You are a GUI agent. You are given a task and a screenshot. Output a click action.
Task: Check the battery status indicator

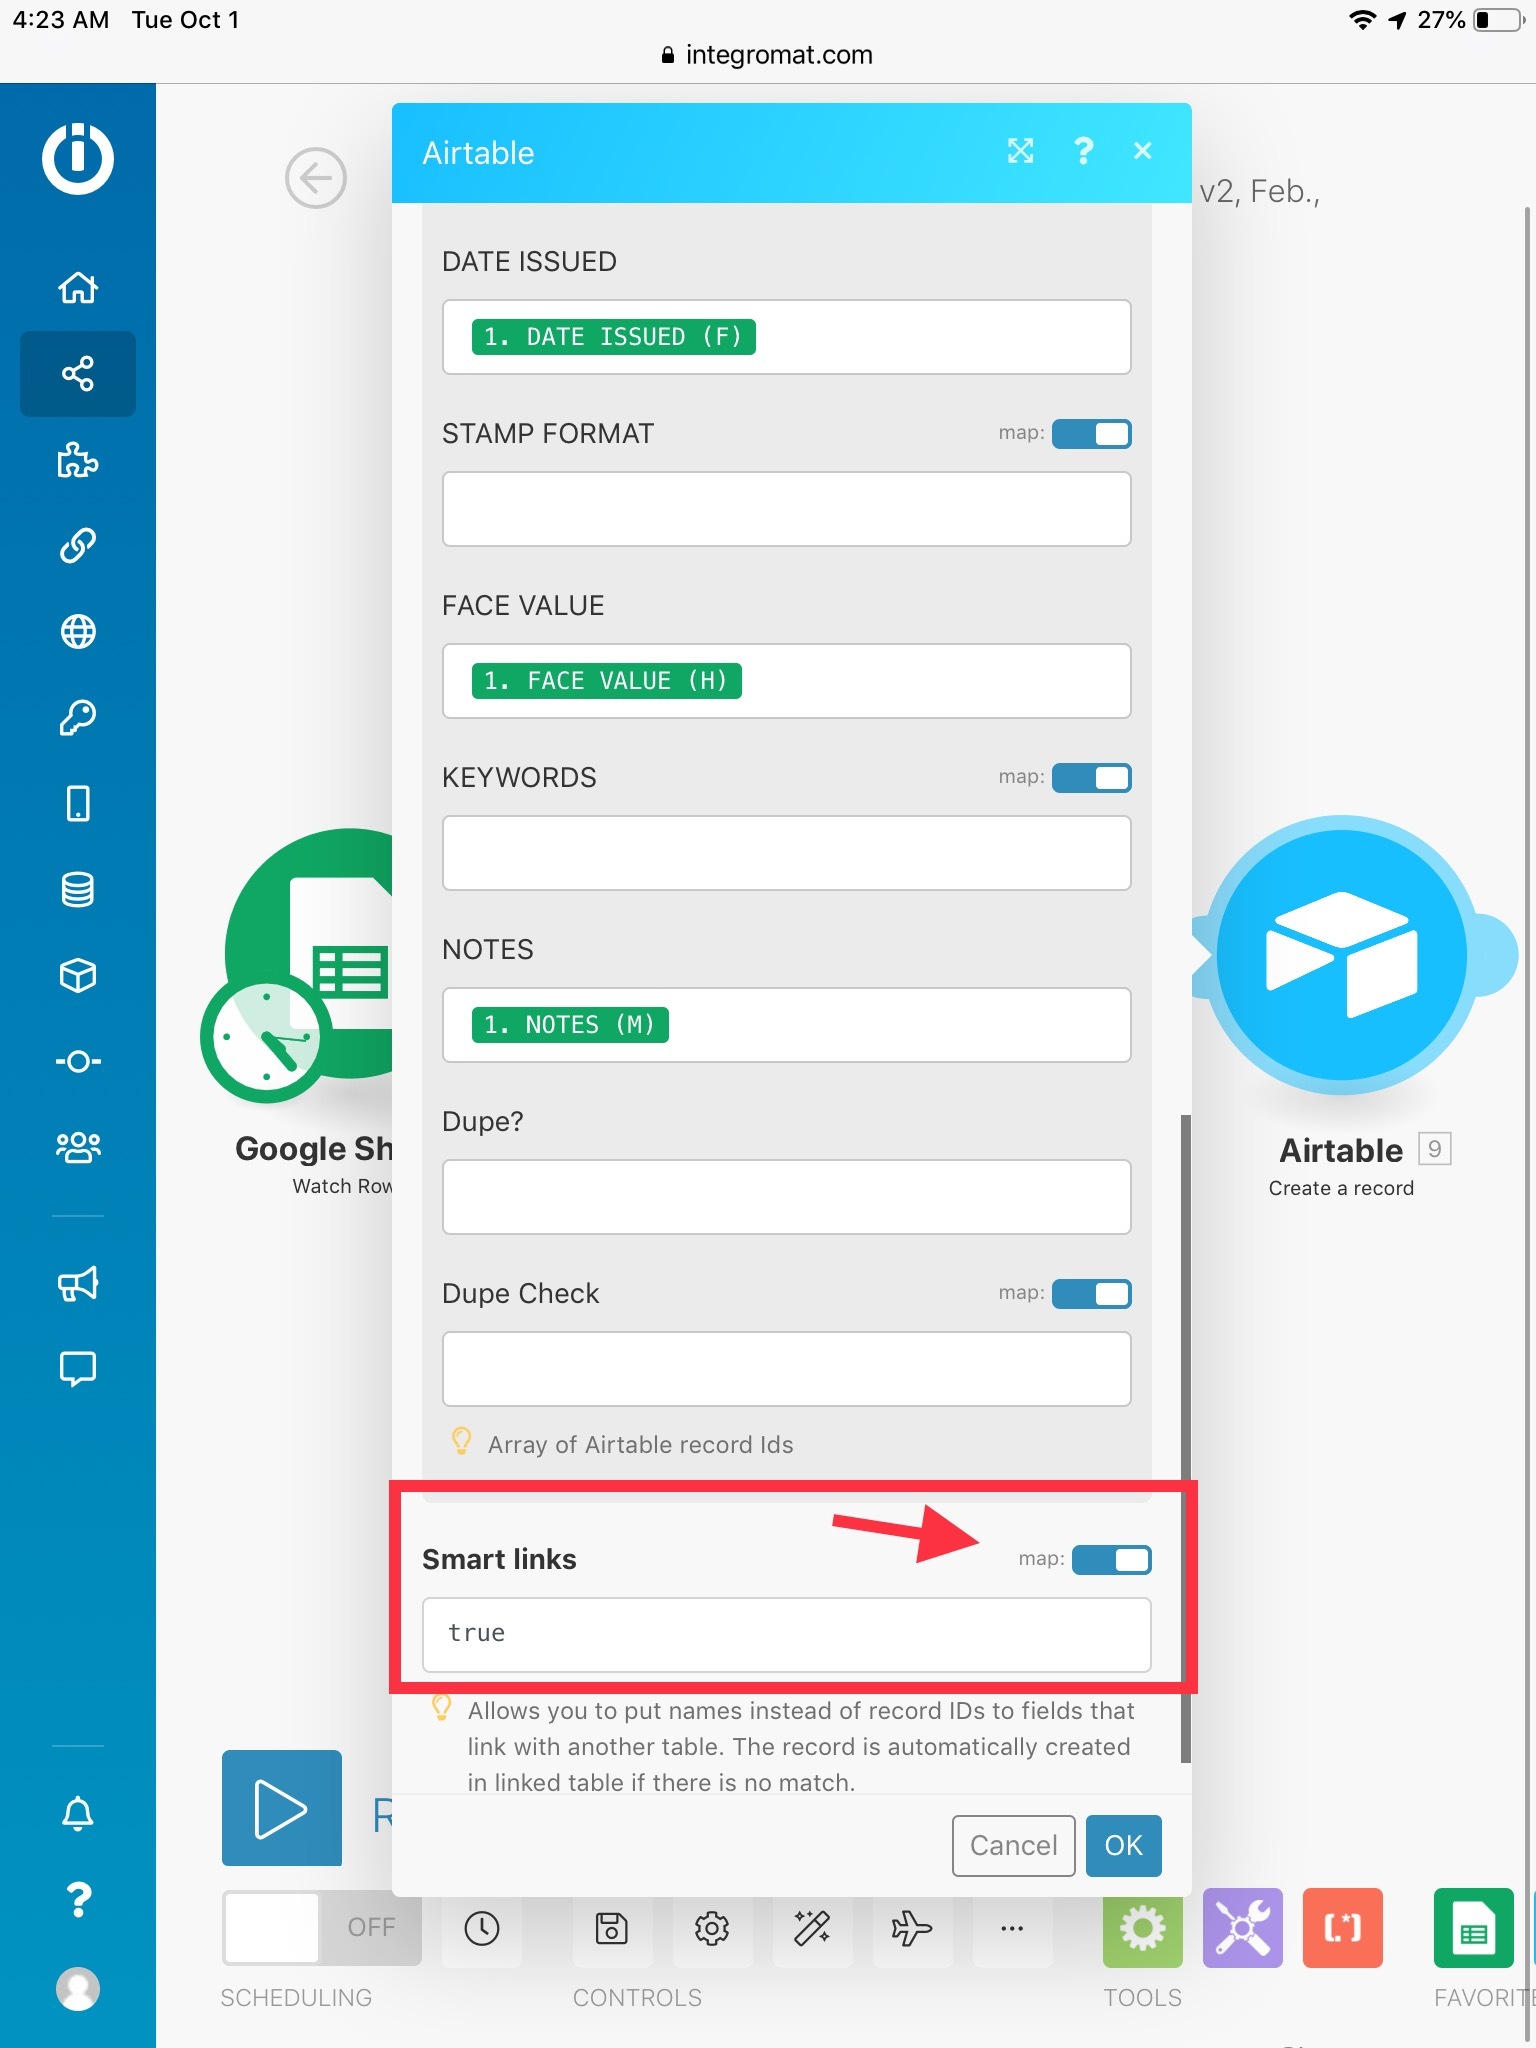[x=1498, y=20]
